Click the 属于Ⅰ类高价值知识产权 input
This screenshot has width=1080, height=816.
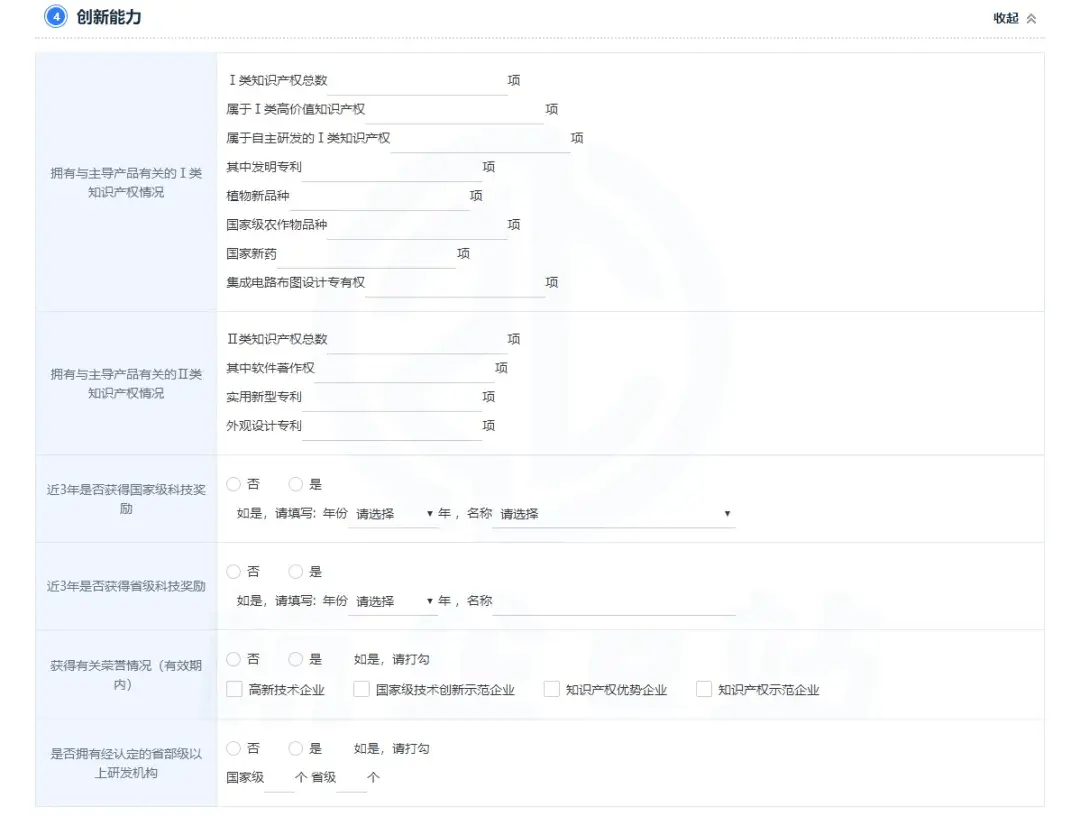pyautogui.click(x=455, y=110)
